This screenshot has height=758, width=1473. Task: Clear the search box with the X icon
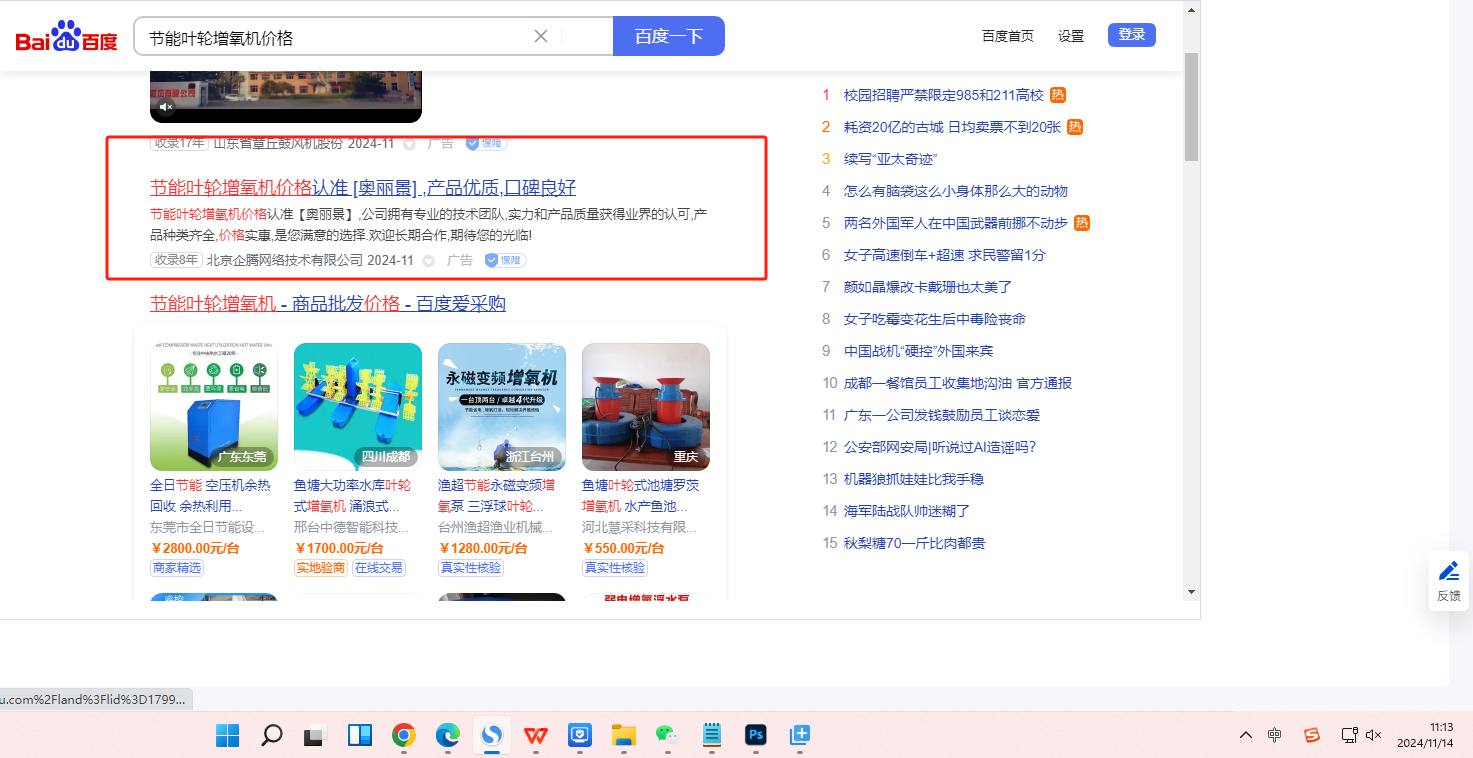coord(541,36)
